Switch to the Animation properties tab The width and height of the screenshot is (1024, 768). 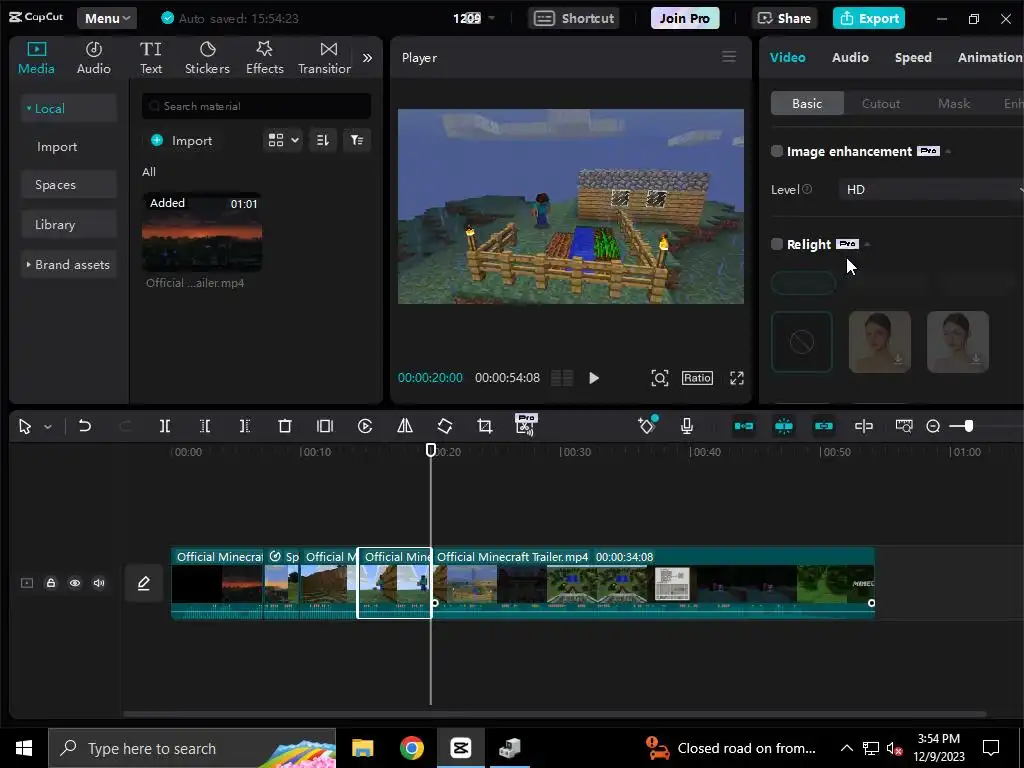(990, 57)
